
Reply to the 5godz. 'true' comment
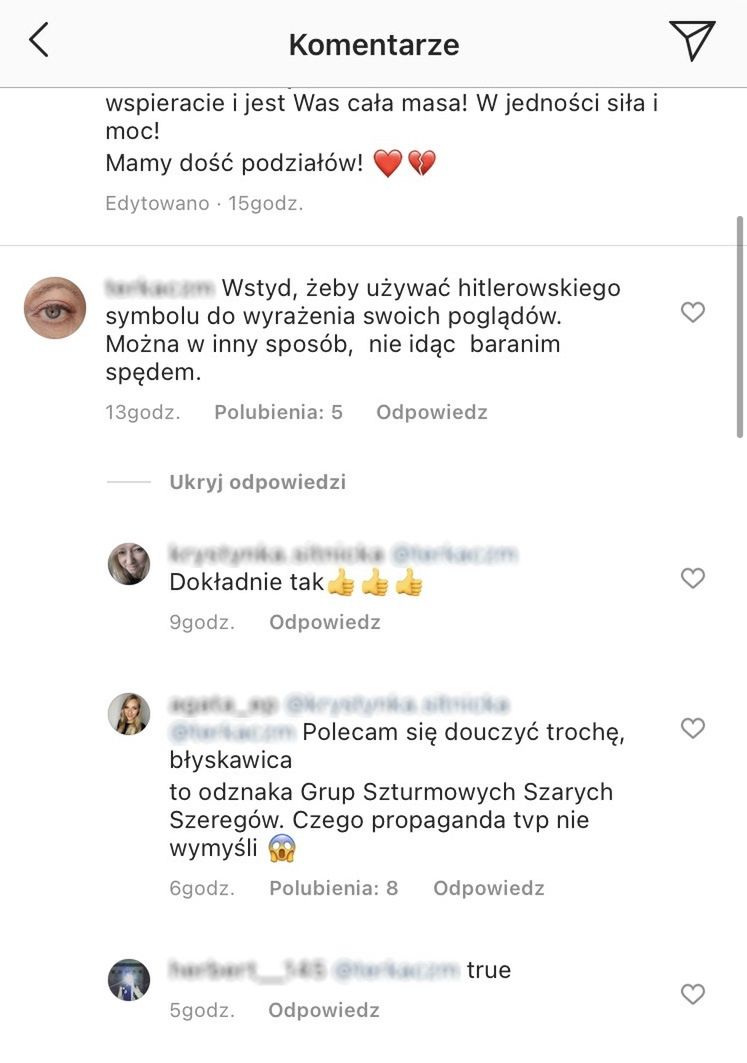tap(324, 1010)
